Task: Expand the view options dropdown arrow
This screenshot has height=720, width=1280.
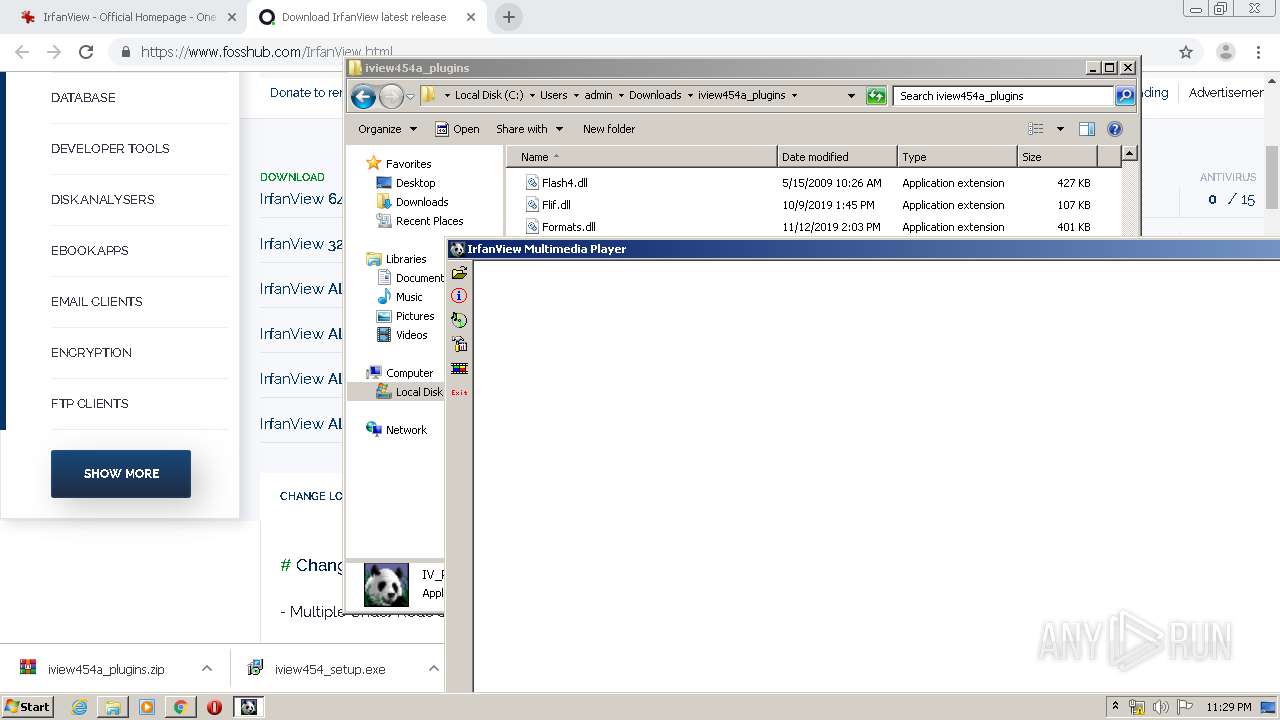Action: [x=1060, y=129]
